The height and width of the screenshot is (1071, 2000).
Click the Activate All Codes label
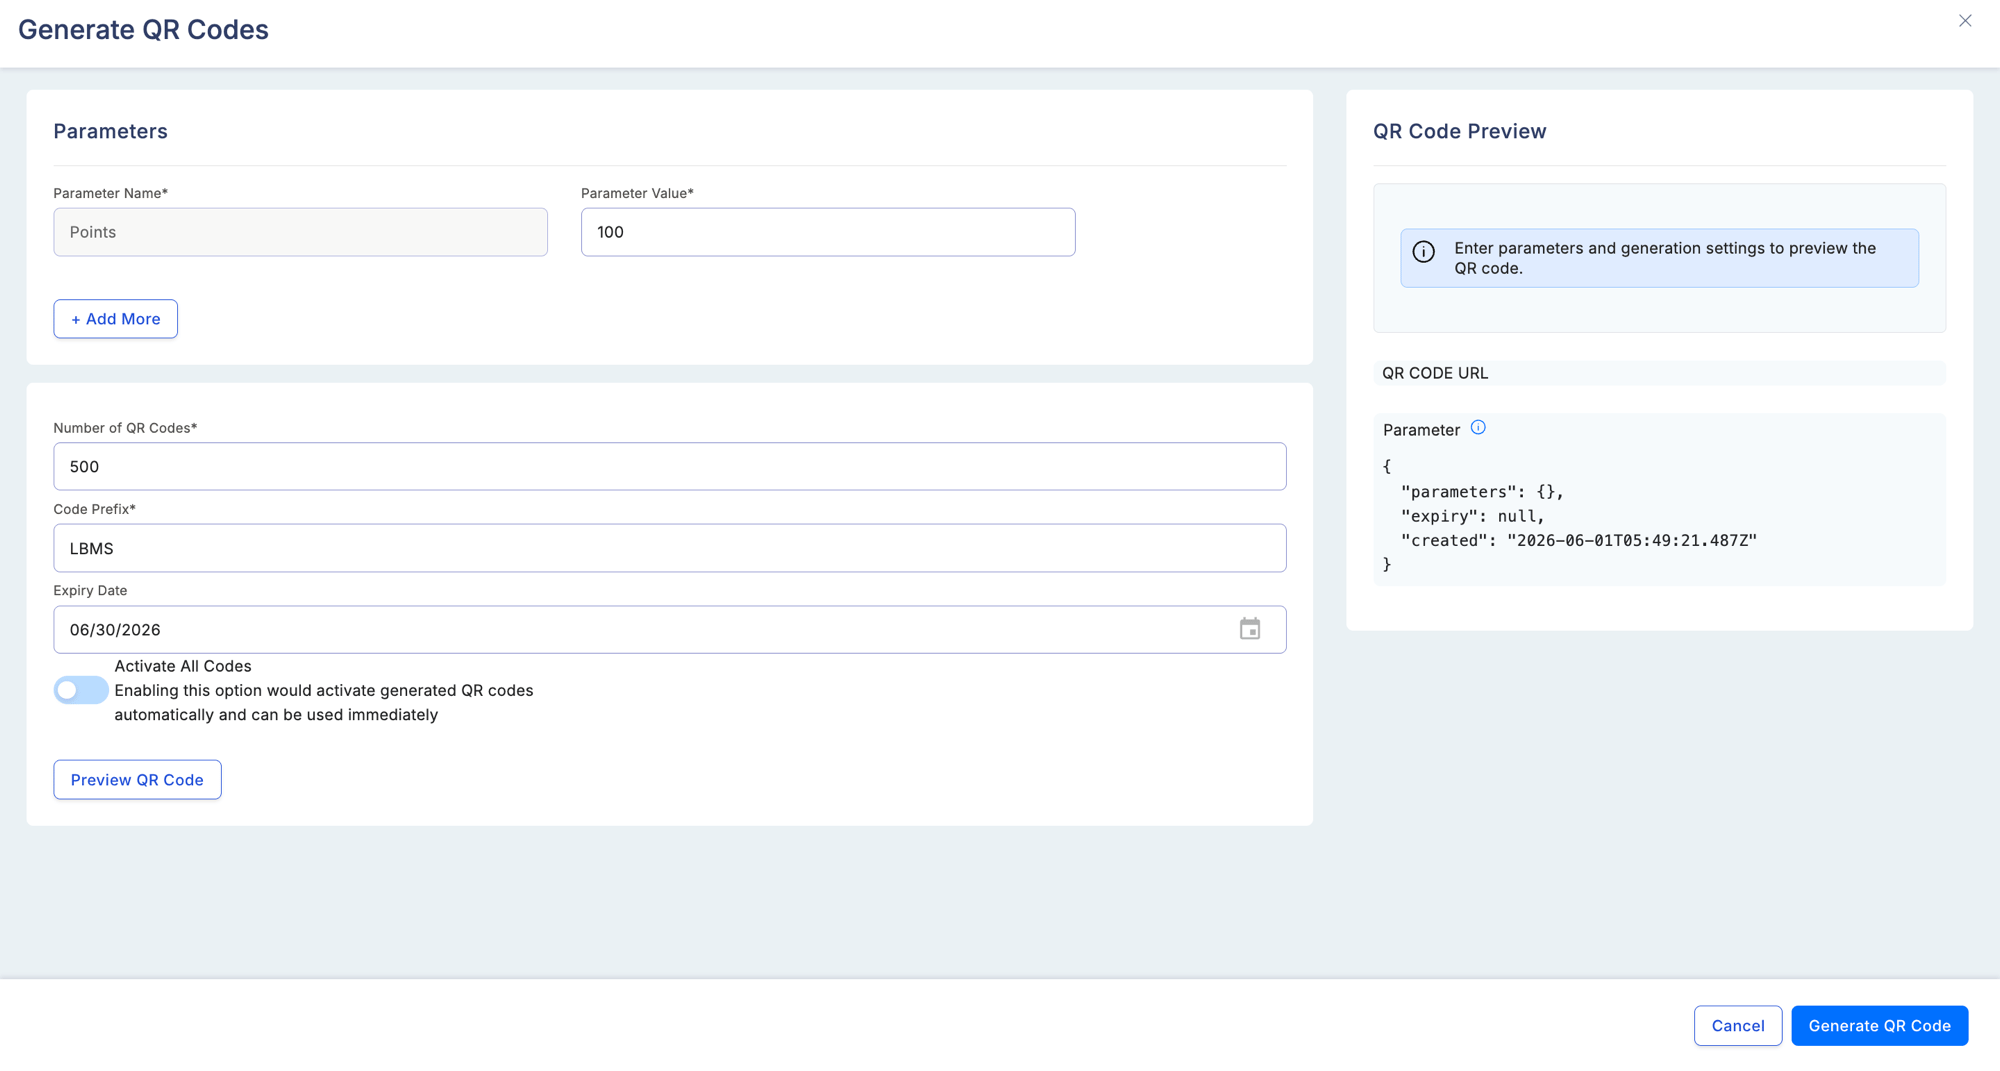click(183, 666)
